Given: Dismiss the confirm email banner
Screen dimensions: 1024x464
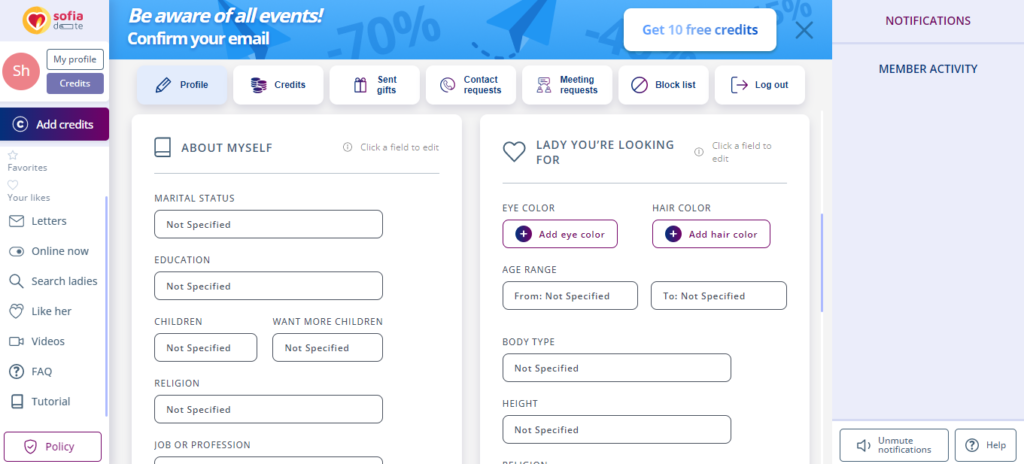Looking at the screenshot, I should pos(804,30).
